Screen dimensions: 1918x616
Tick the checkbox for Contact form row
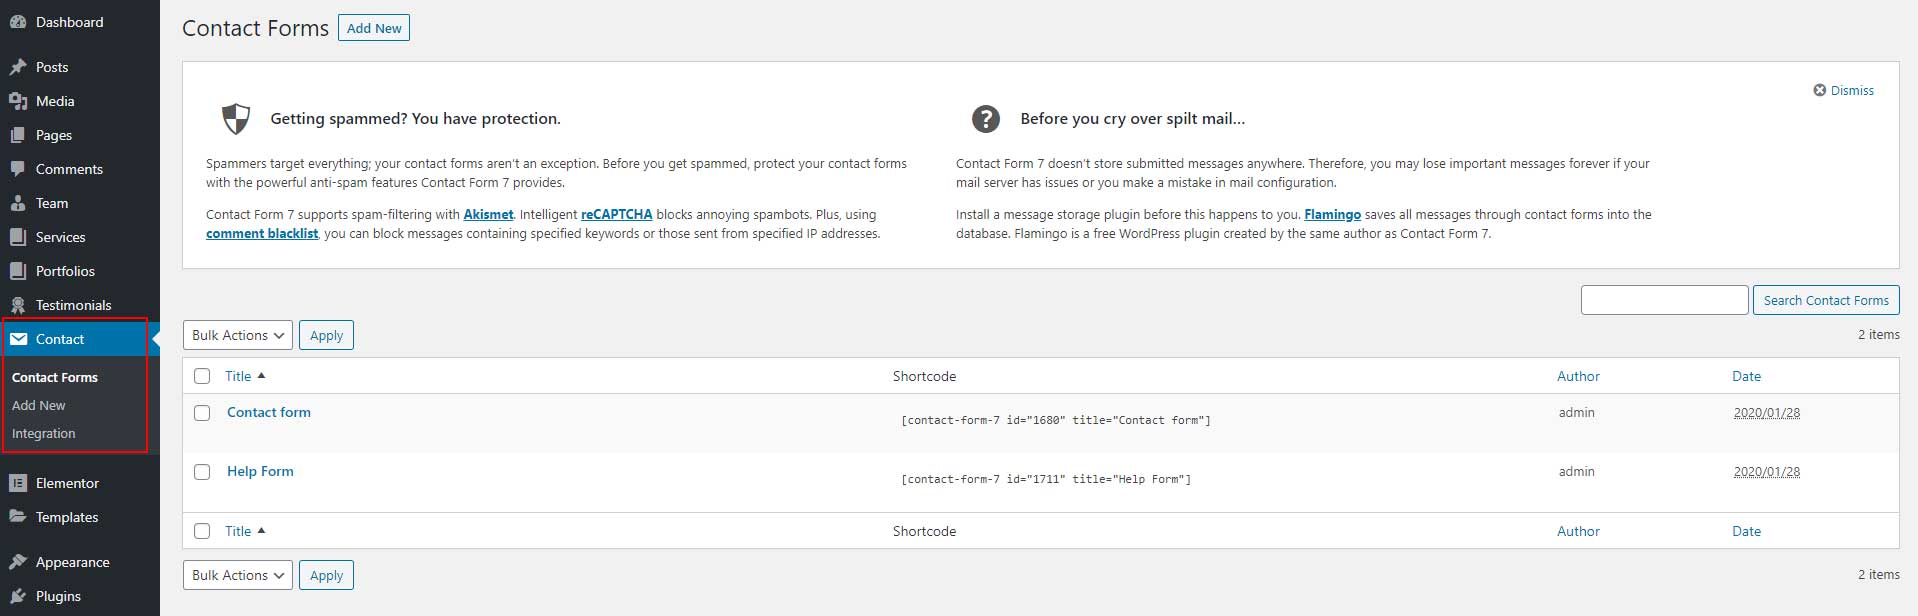tap(202, 413)
